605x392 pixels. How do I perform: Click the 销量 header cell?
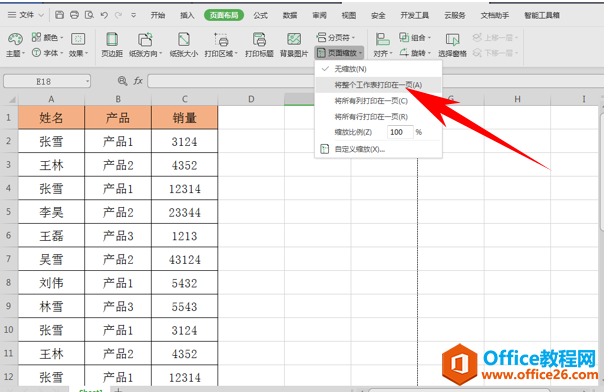coord(184,118)
